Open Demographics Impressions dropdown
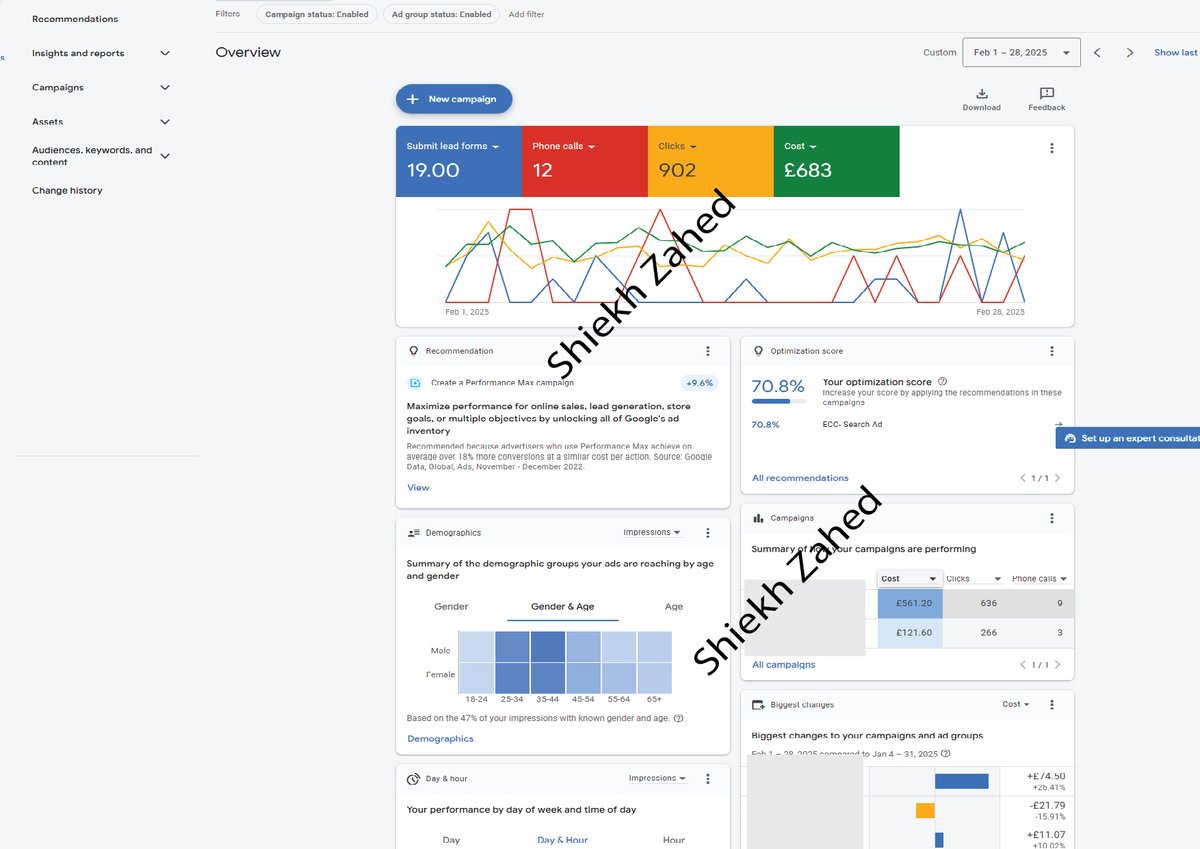Viewport: 1200px width, 849px height. click(652, 533)
